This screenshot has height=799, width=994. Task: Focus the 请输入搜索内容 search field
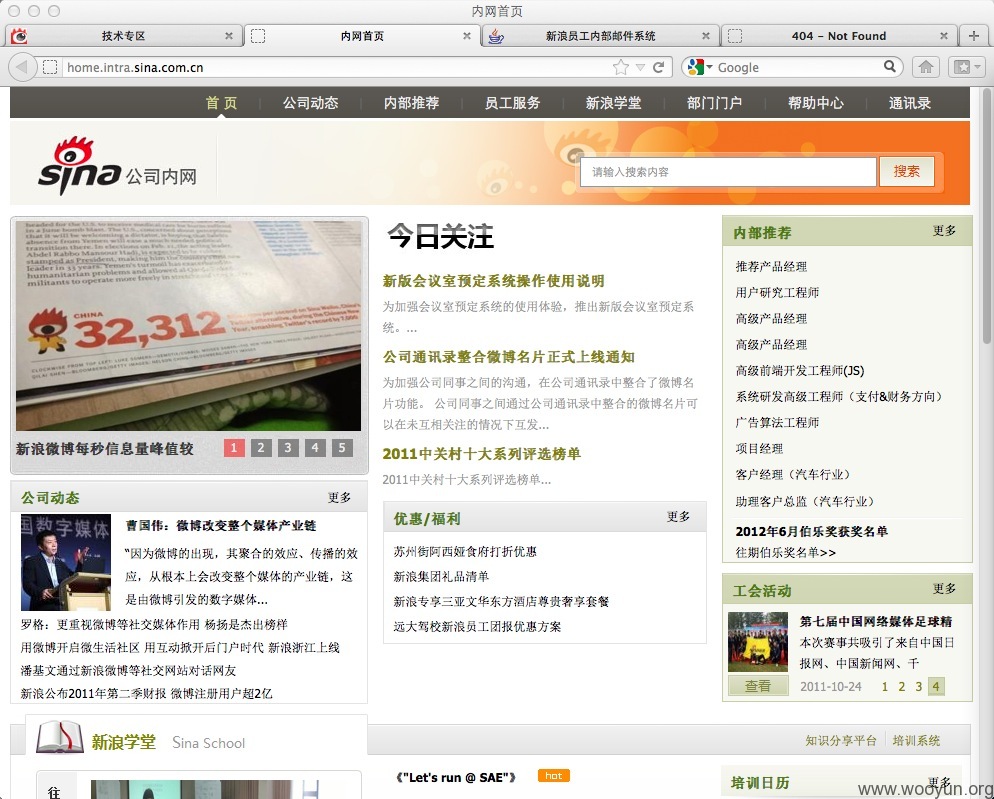[x=728, y=172]
